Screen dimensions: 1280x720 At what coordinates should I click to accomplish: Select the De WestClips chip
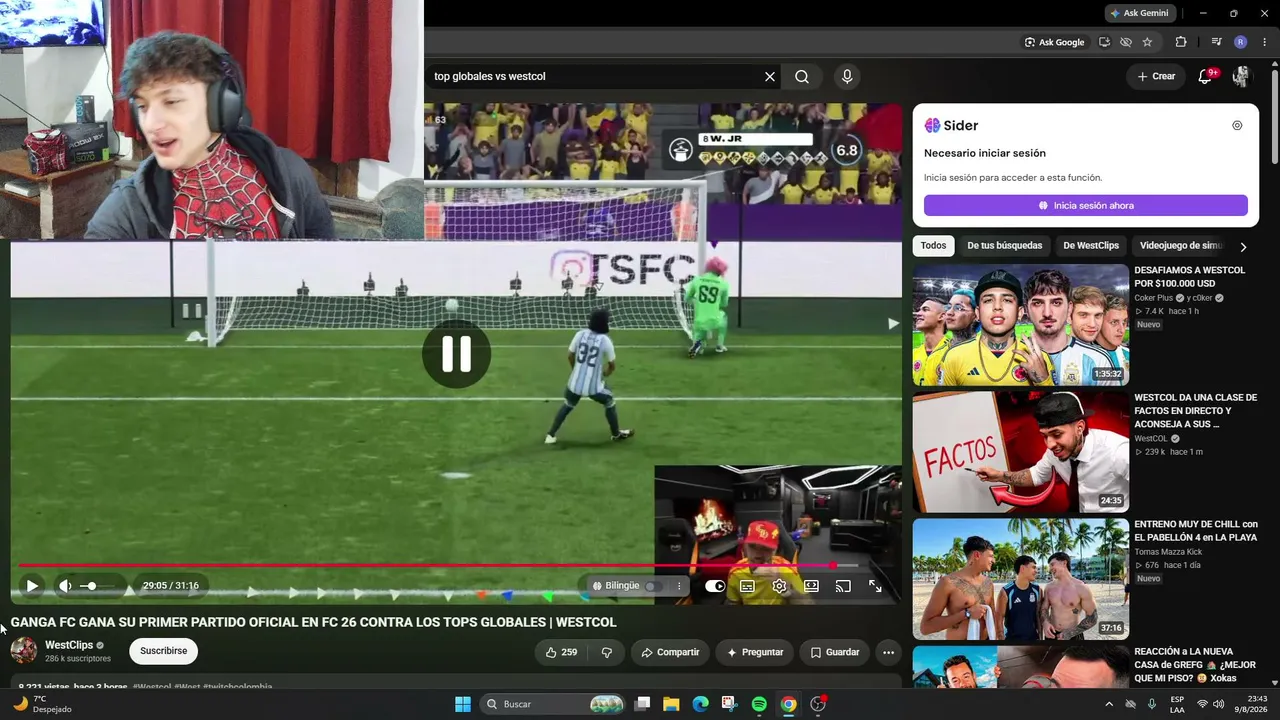(x=1091, y=246)
